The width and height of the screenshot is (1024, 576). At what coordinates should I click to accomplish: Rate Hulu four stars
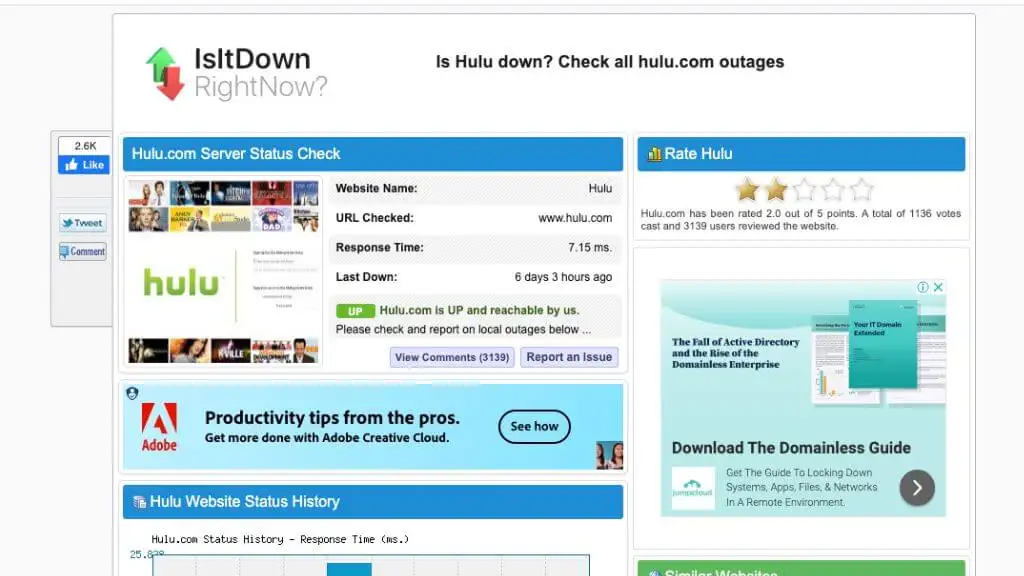point(833,189)
